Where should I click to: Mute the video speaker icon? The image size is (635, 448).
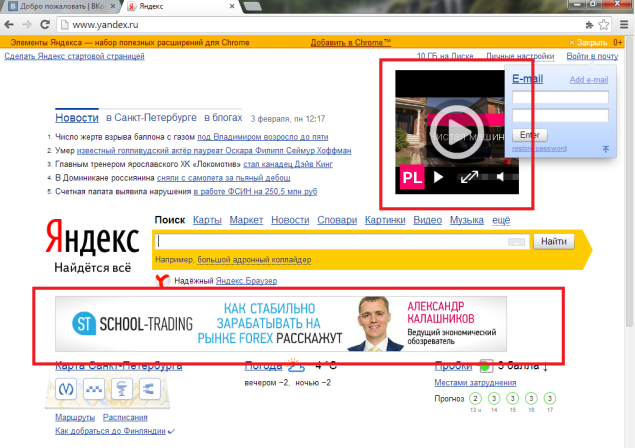click(501, 177)
